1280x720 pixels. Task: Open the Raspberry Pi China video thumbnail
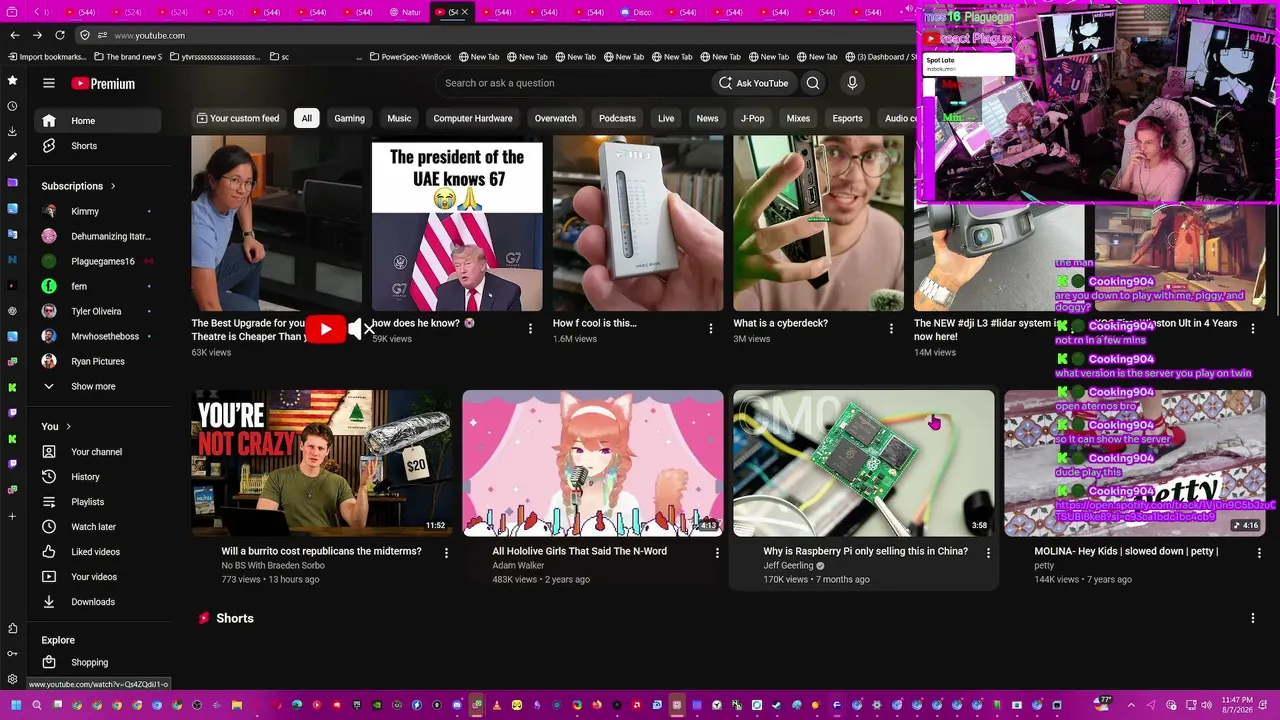coord(864,463)
